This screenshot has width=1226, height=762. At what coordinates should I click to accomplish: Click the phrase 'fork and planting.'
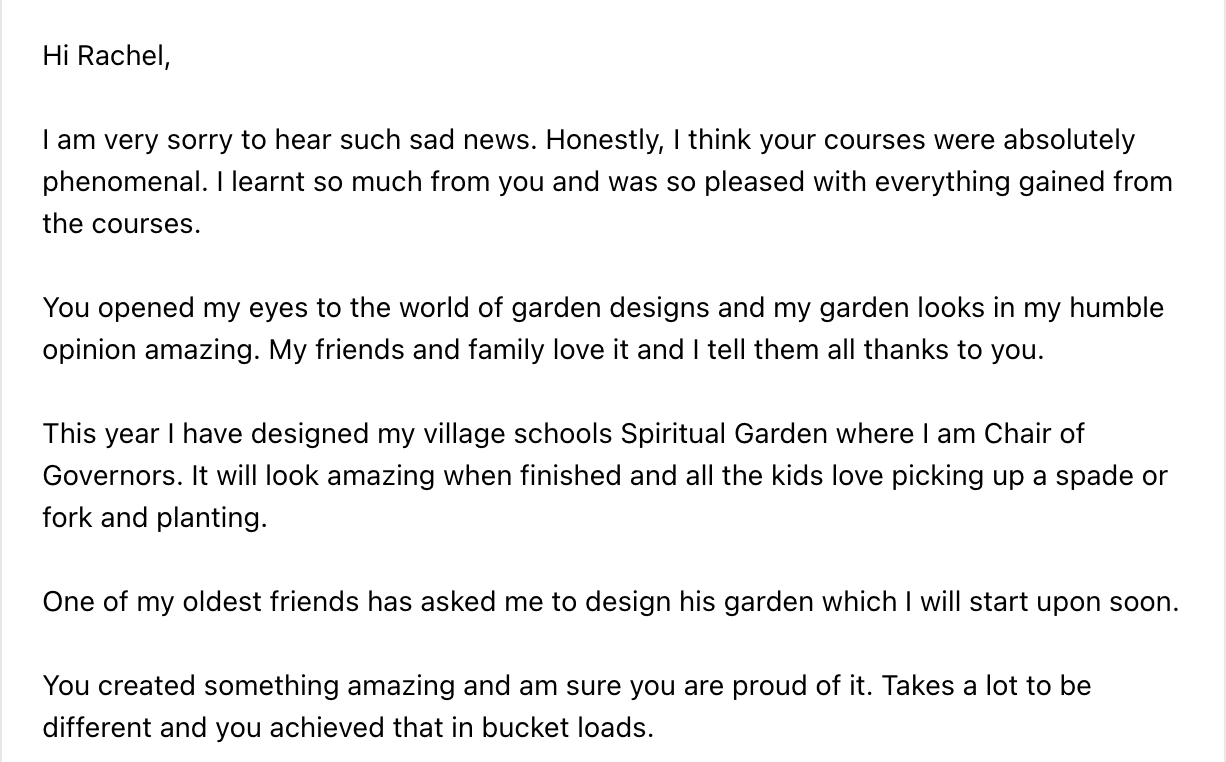tap(155, 518)
